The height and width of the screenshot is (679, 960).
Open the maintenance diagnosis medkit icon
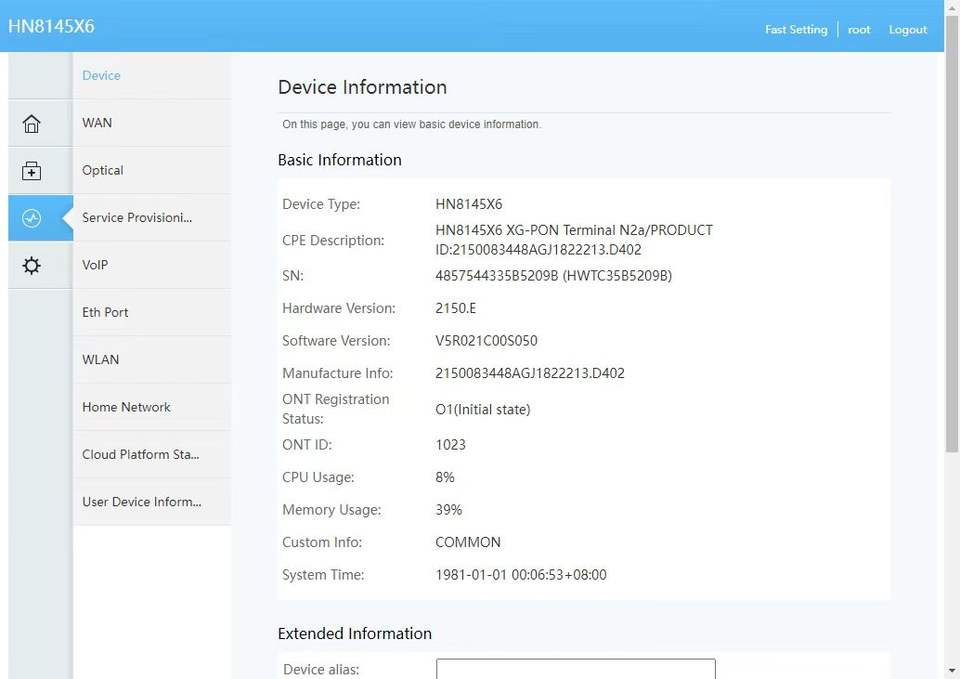(31, 171)
